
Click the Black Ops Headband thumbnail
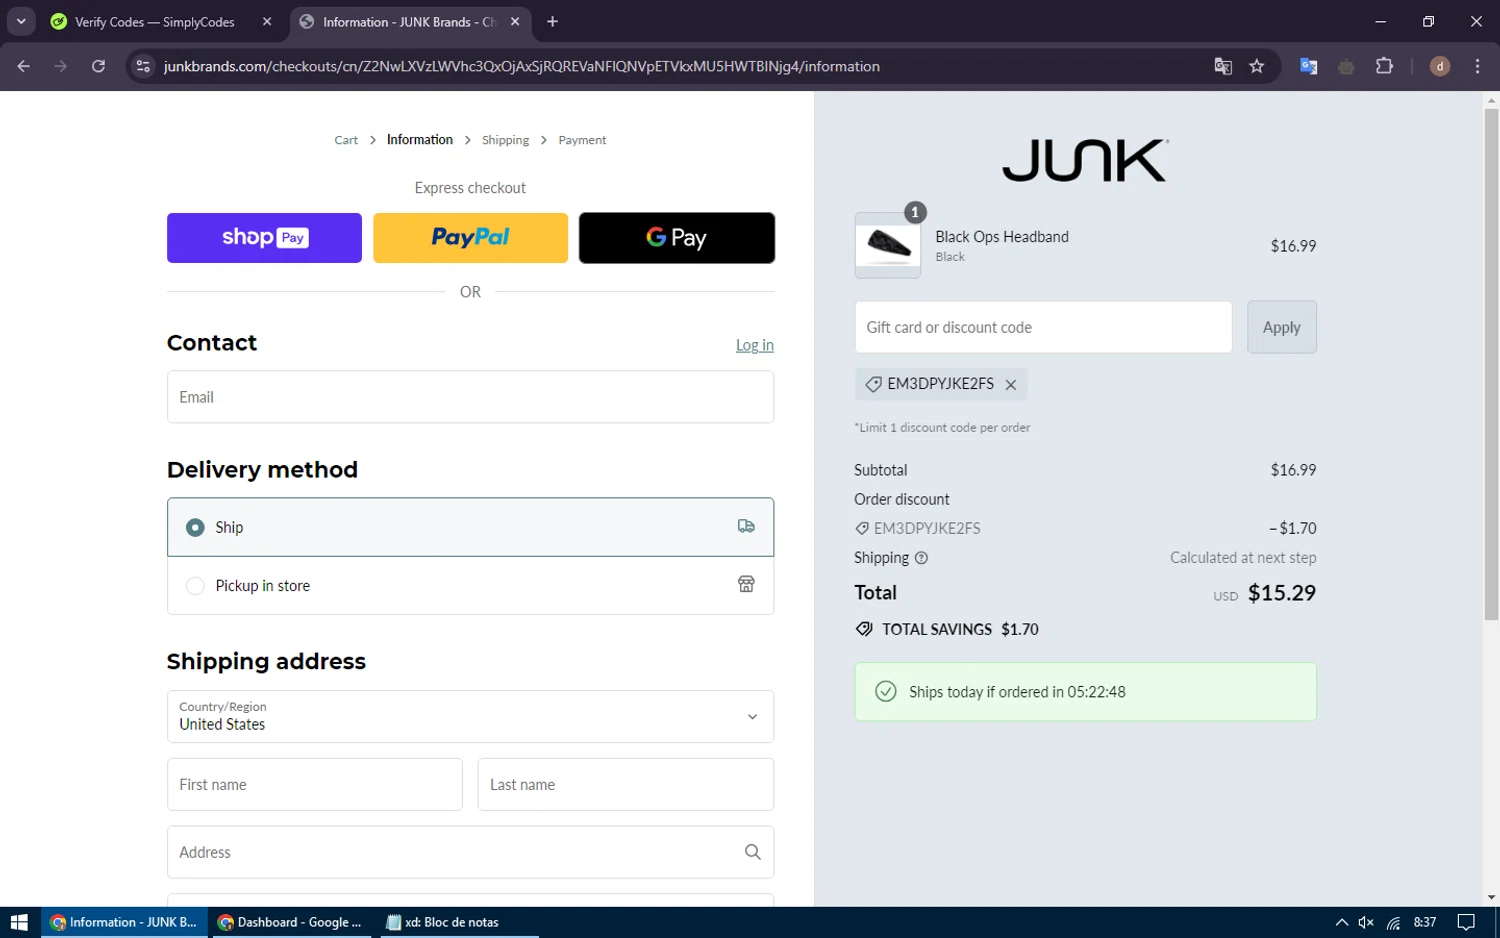coord(888,245)
